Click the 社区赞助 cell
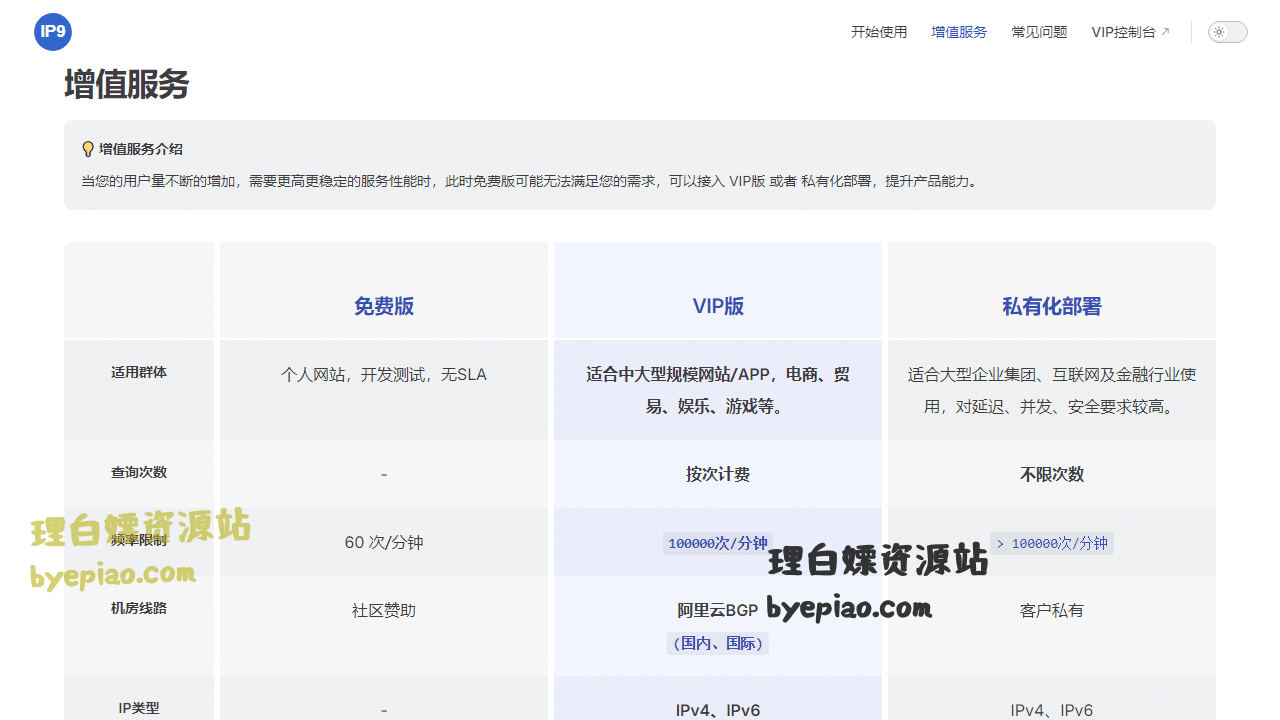The height and width of the screenshot is (720, 1280). [384, 610]
